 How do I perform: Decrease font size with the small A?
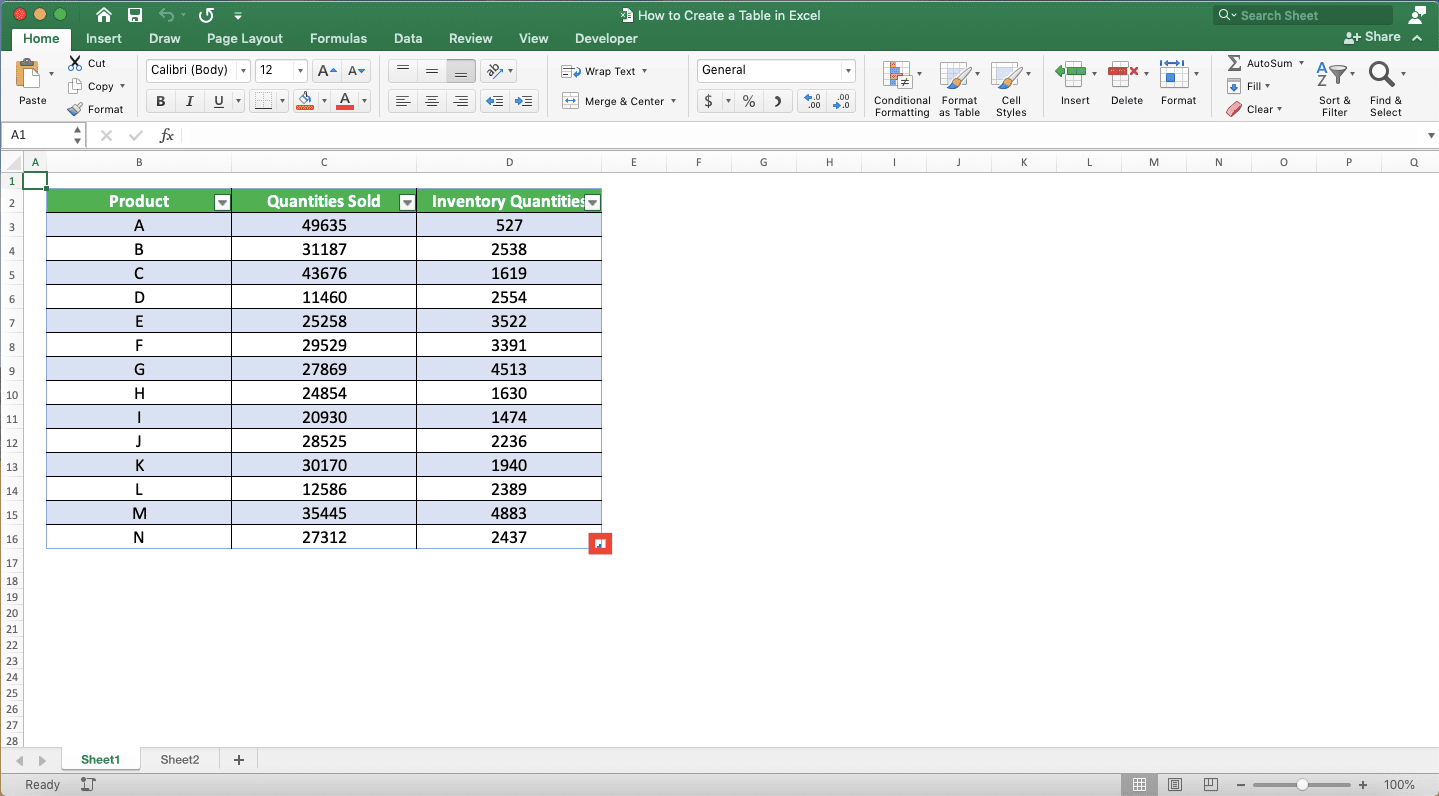[x=356, y=70]
